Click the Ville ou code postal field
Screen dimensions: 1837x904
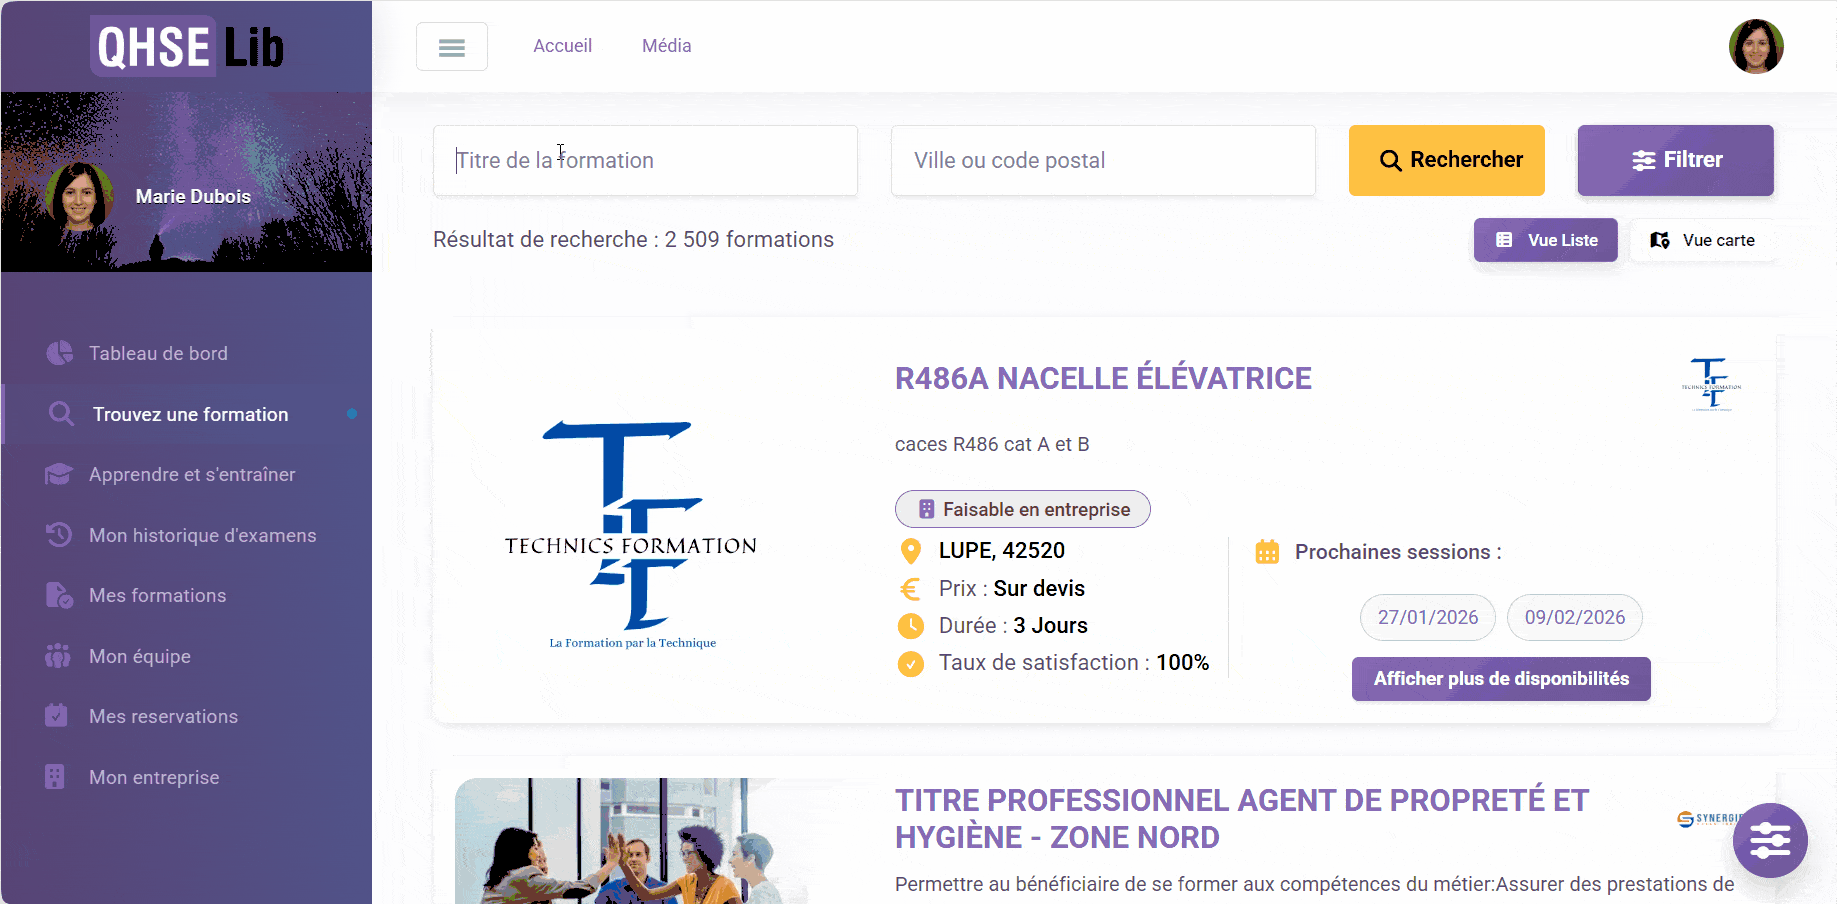(x=1103, y=160)
